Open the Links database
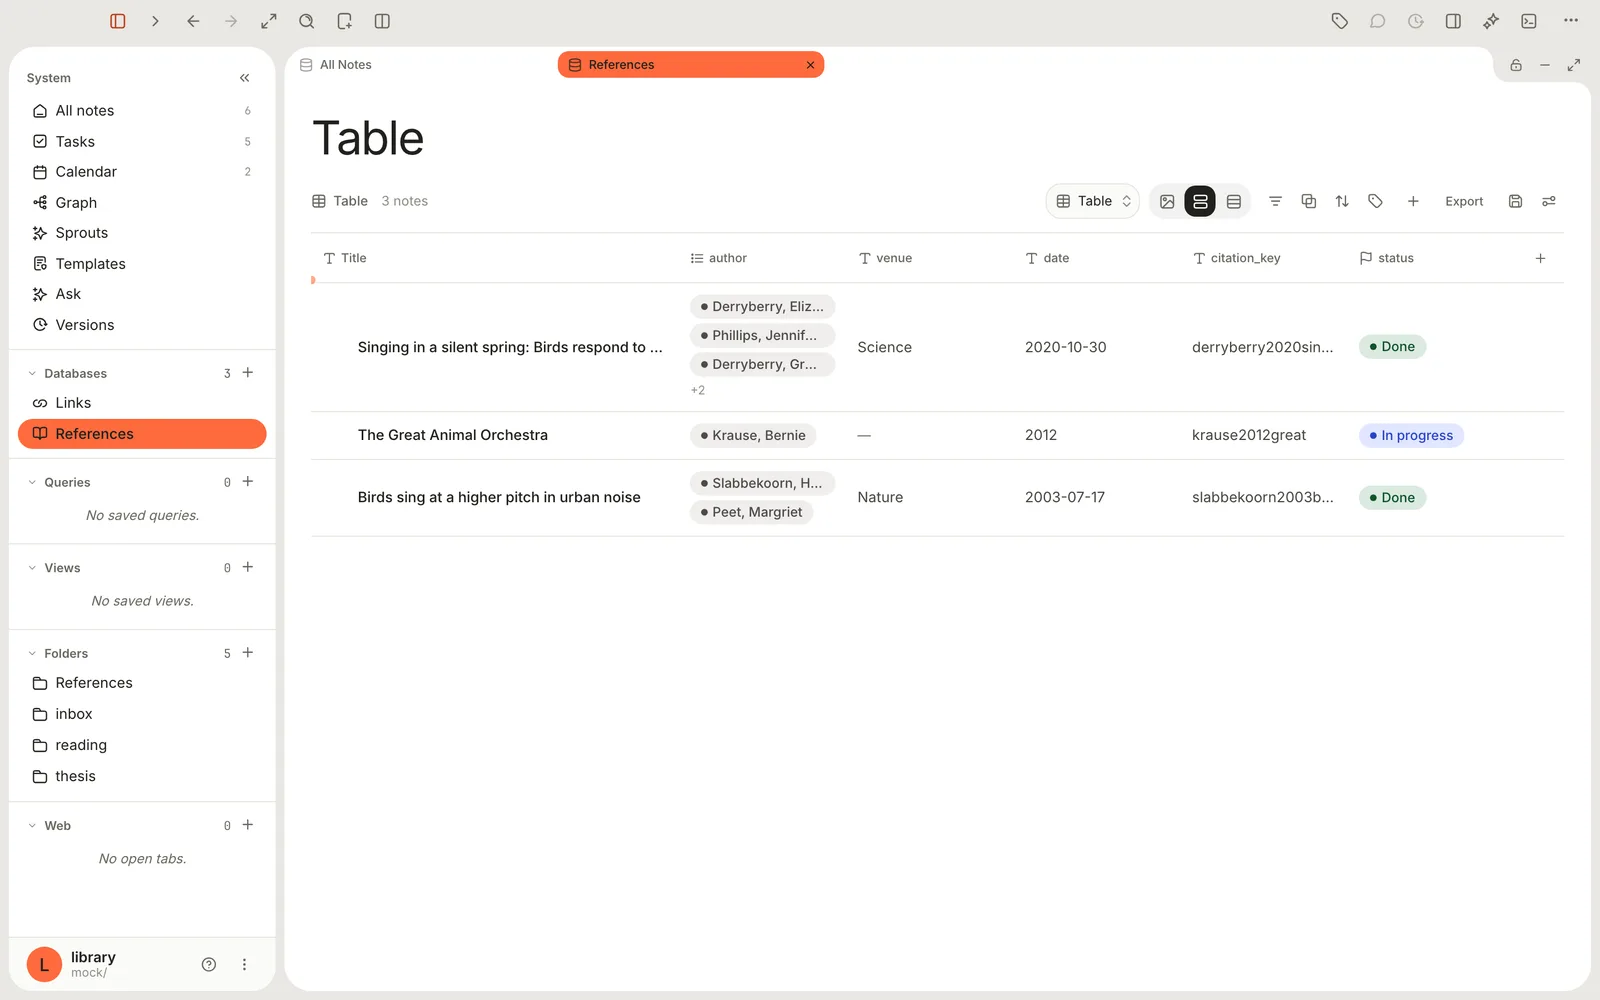This screenshot has height=1000, width=1600. point(142,403)
